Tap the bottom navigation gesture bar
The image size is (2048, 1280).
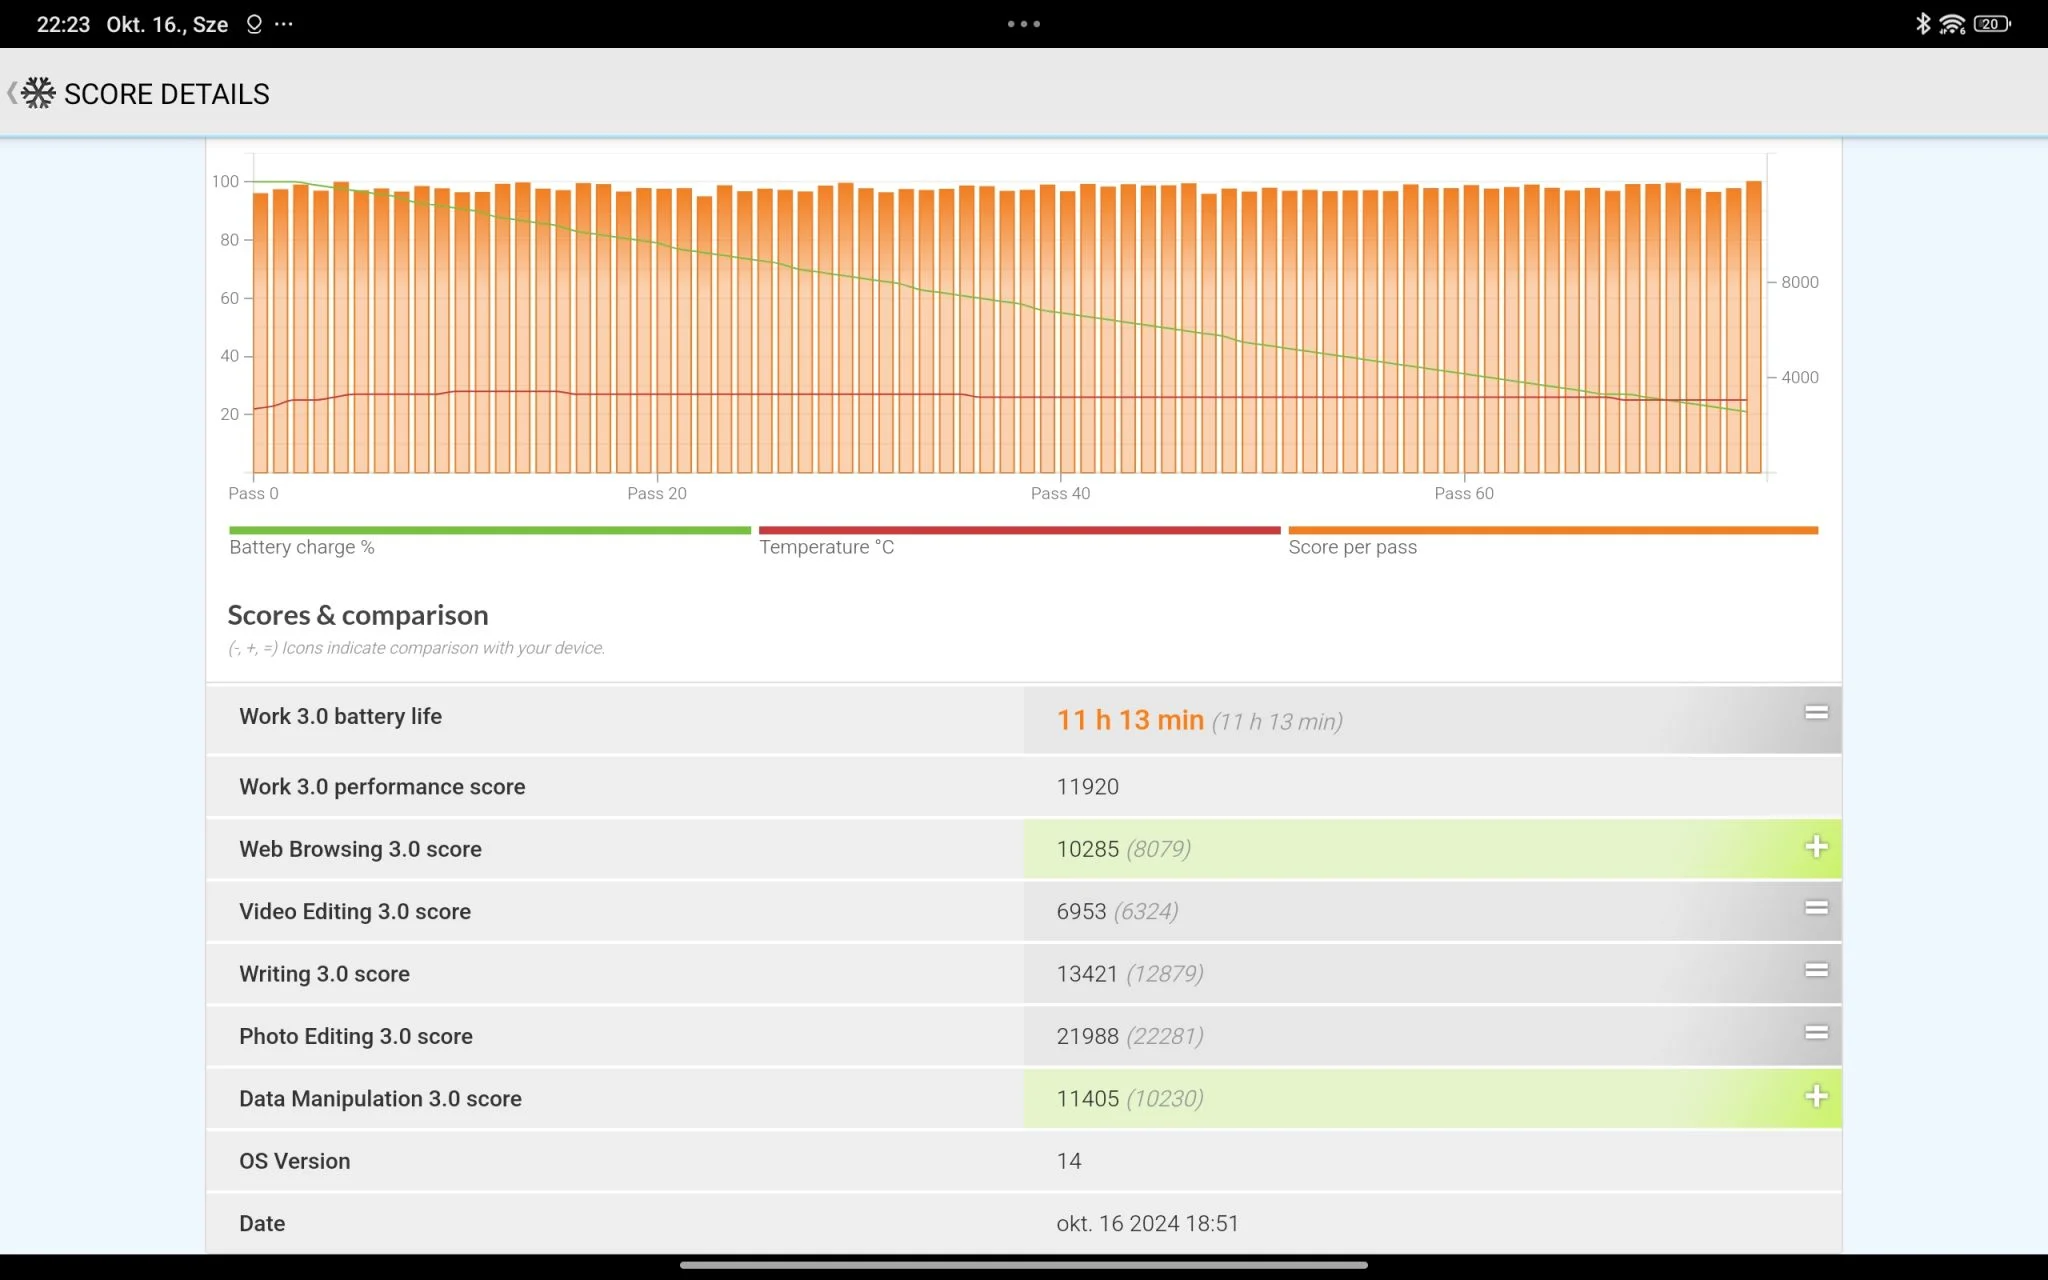tap(1023, 1265)
